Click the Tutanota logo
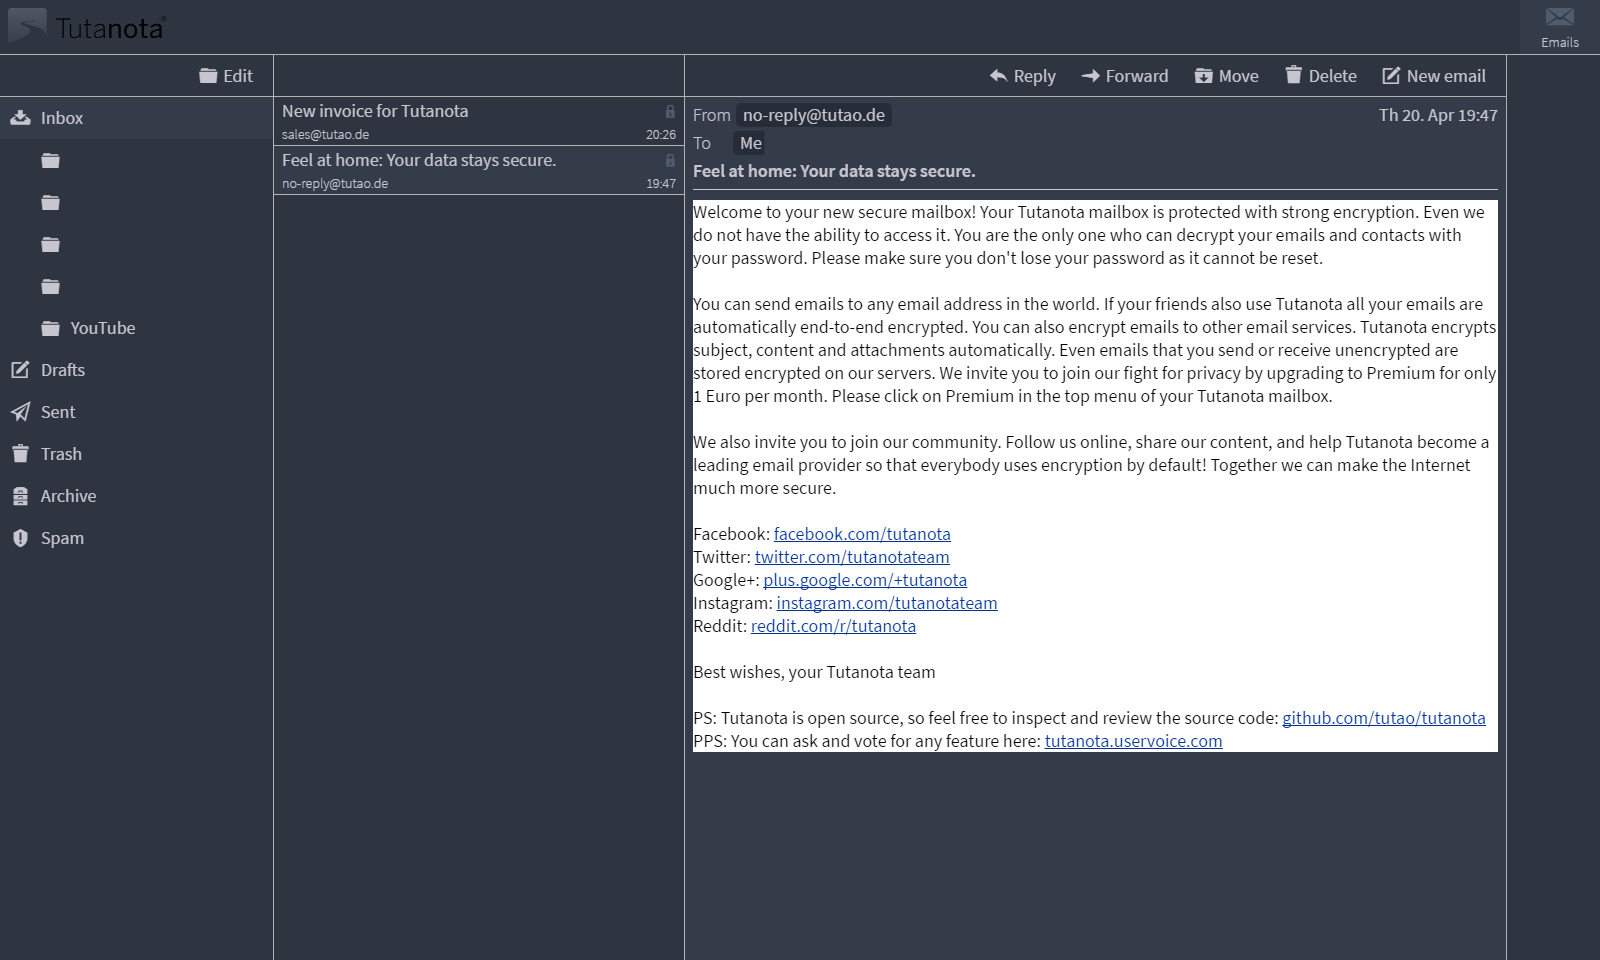1600x960 pixels. [x=87, y=27]
